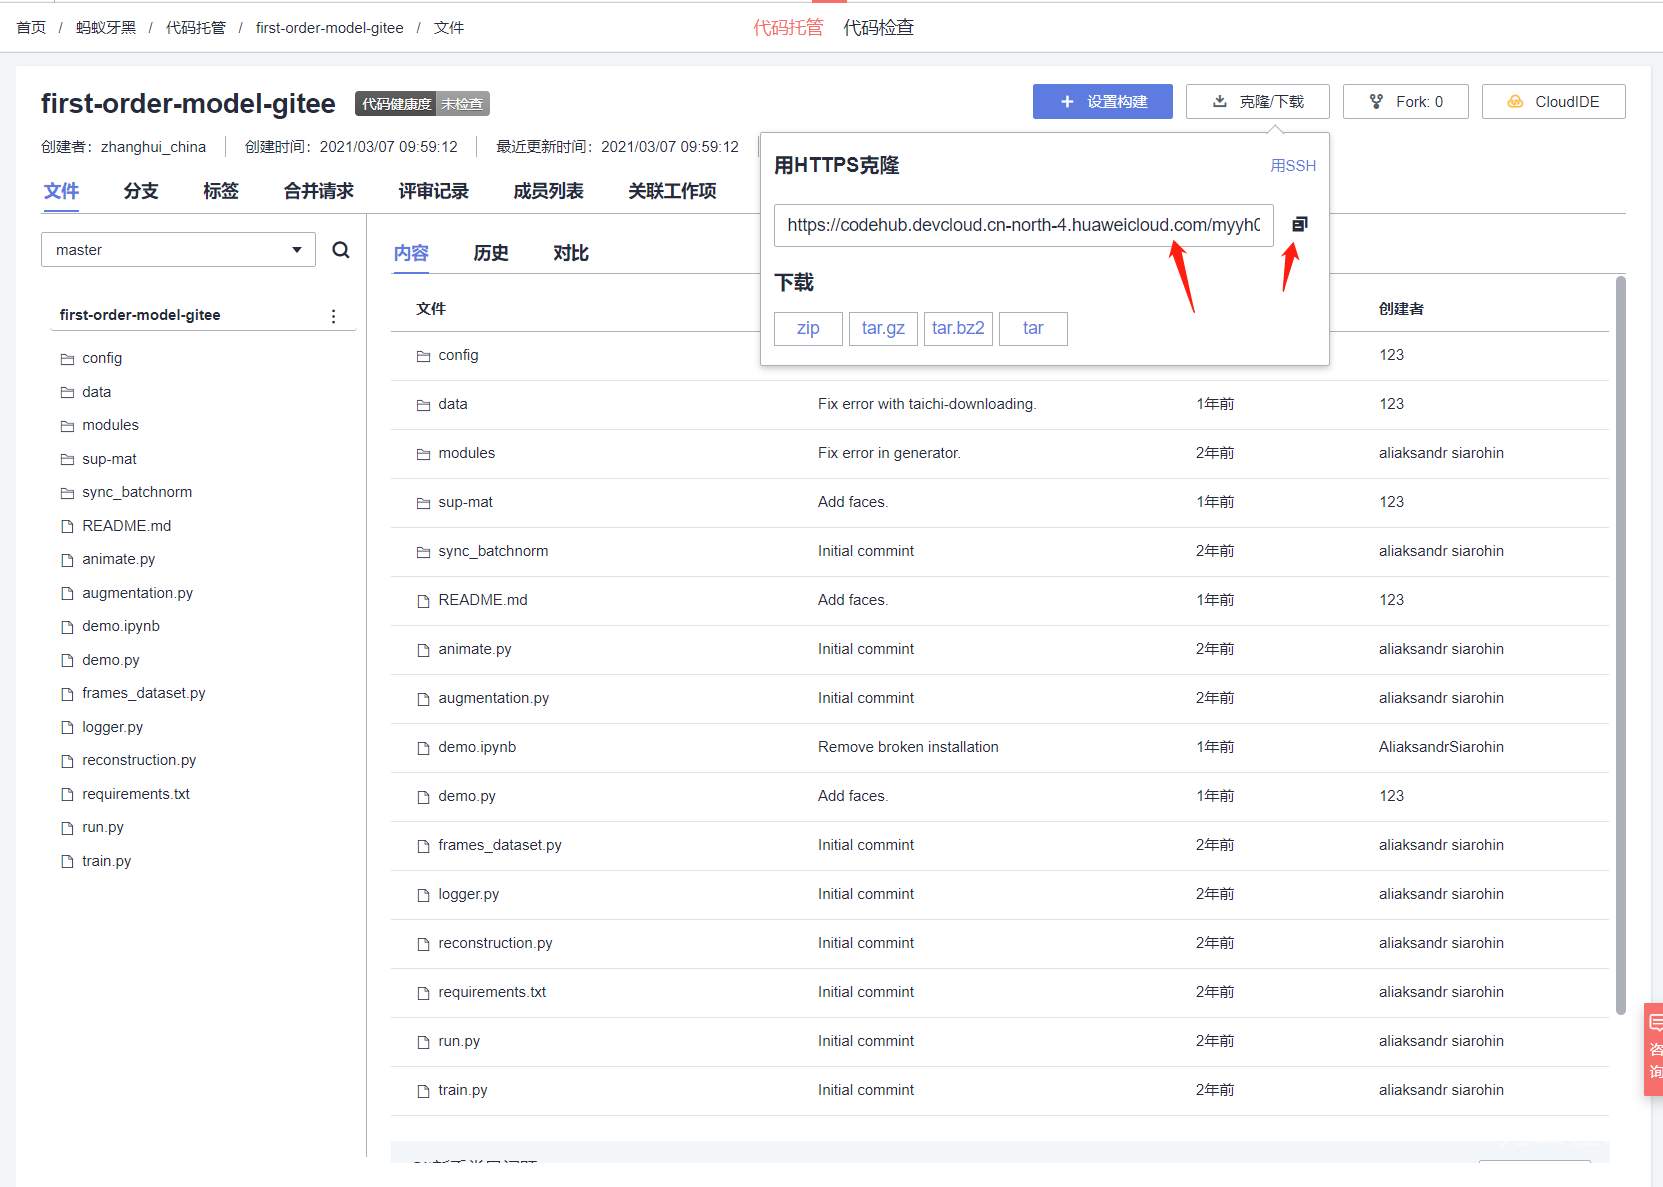The height and width of the screenshot is (1187, 1663).
Task: Click the modules folder icon in file table
Action: pos(423,454)
